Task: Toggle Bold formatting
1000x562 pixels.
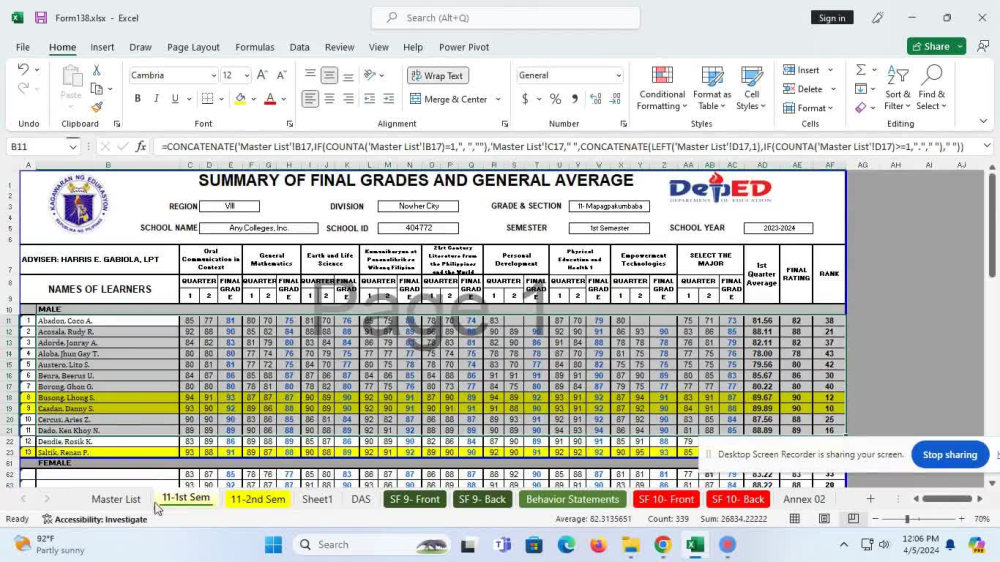Action: click(x=137, y=99)
